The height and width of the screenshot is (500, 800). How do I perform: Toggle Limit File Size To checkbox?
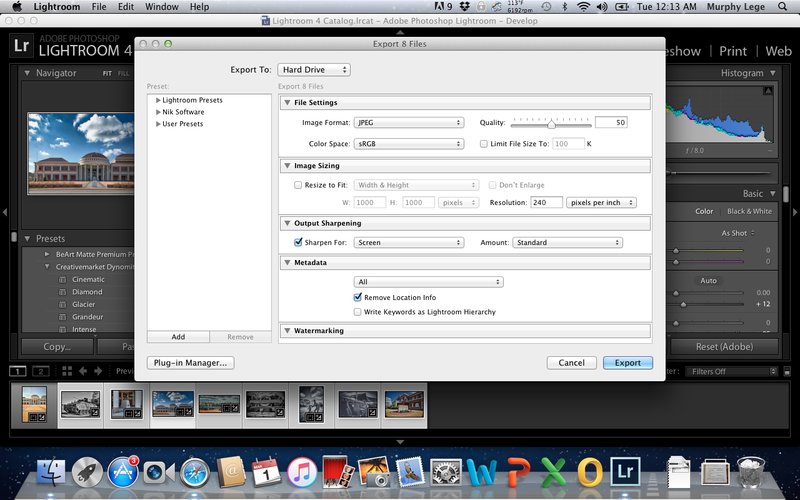point(484,144)
